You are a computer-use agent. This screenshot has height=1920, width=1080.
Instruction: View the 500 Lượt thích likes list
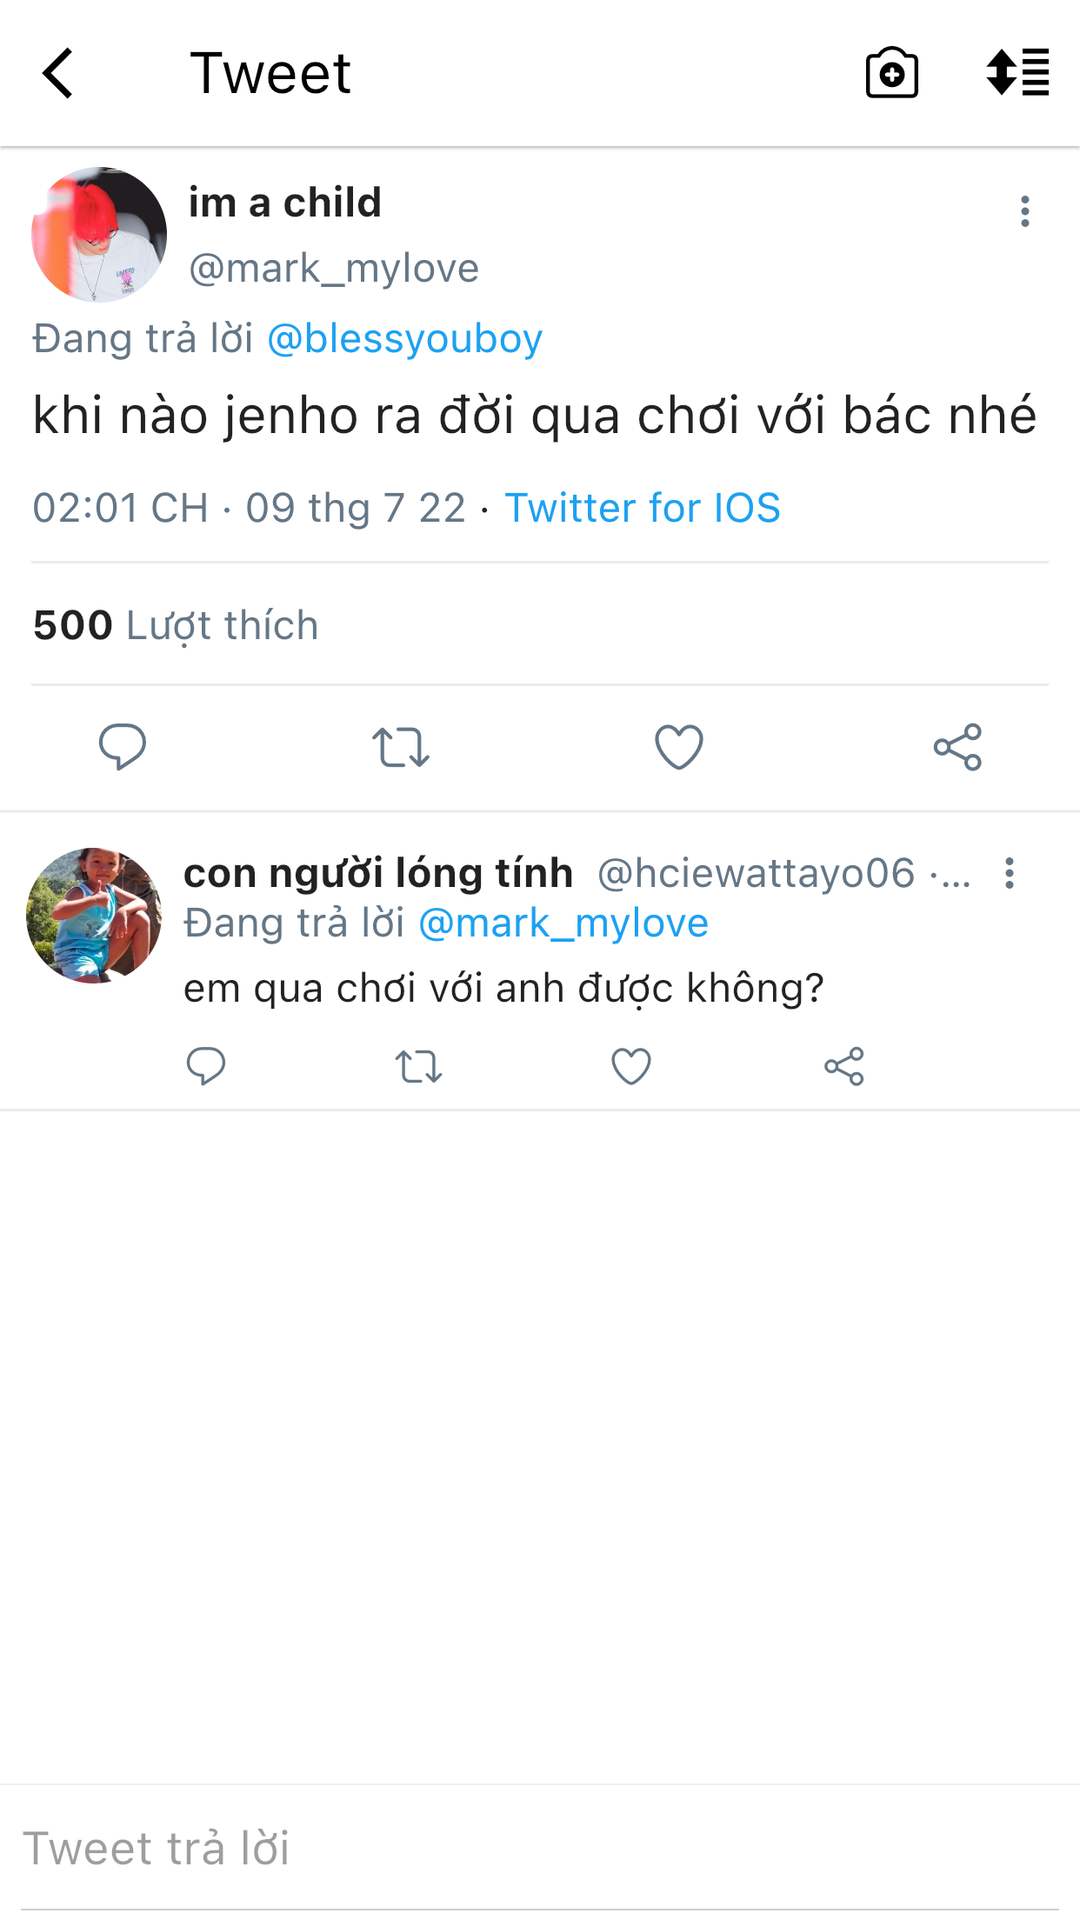[176, 626]
